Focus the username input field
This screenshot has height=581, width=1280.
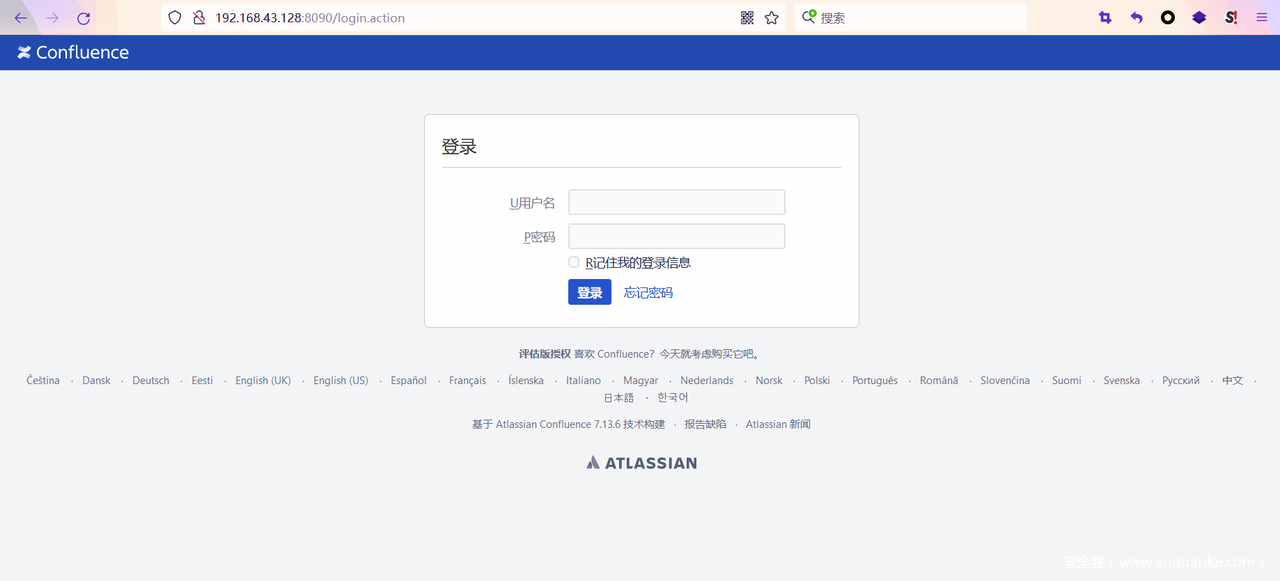pos(677,202)
